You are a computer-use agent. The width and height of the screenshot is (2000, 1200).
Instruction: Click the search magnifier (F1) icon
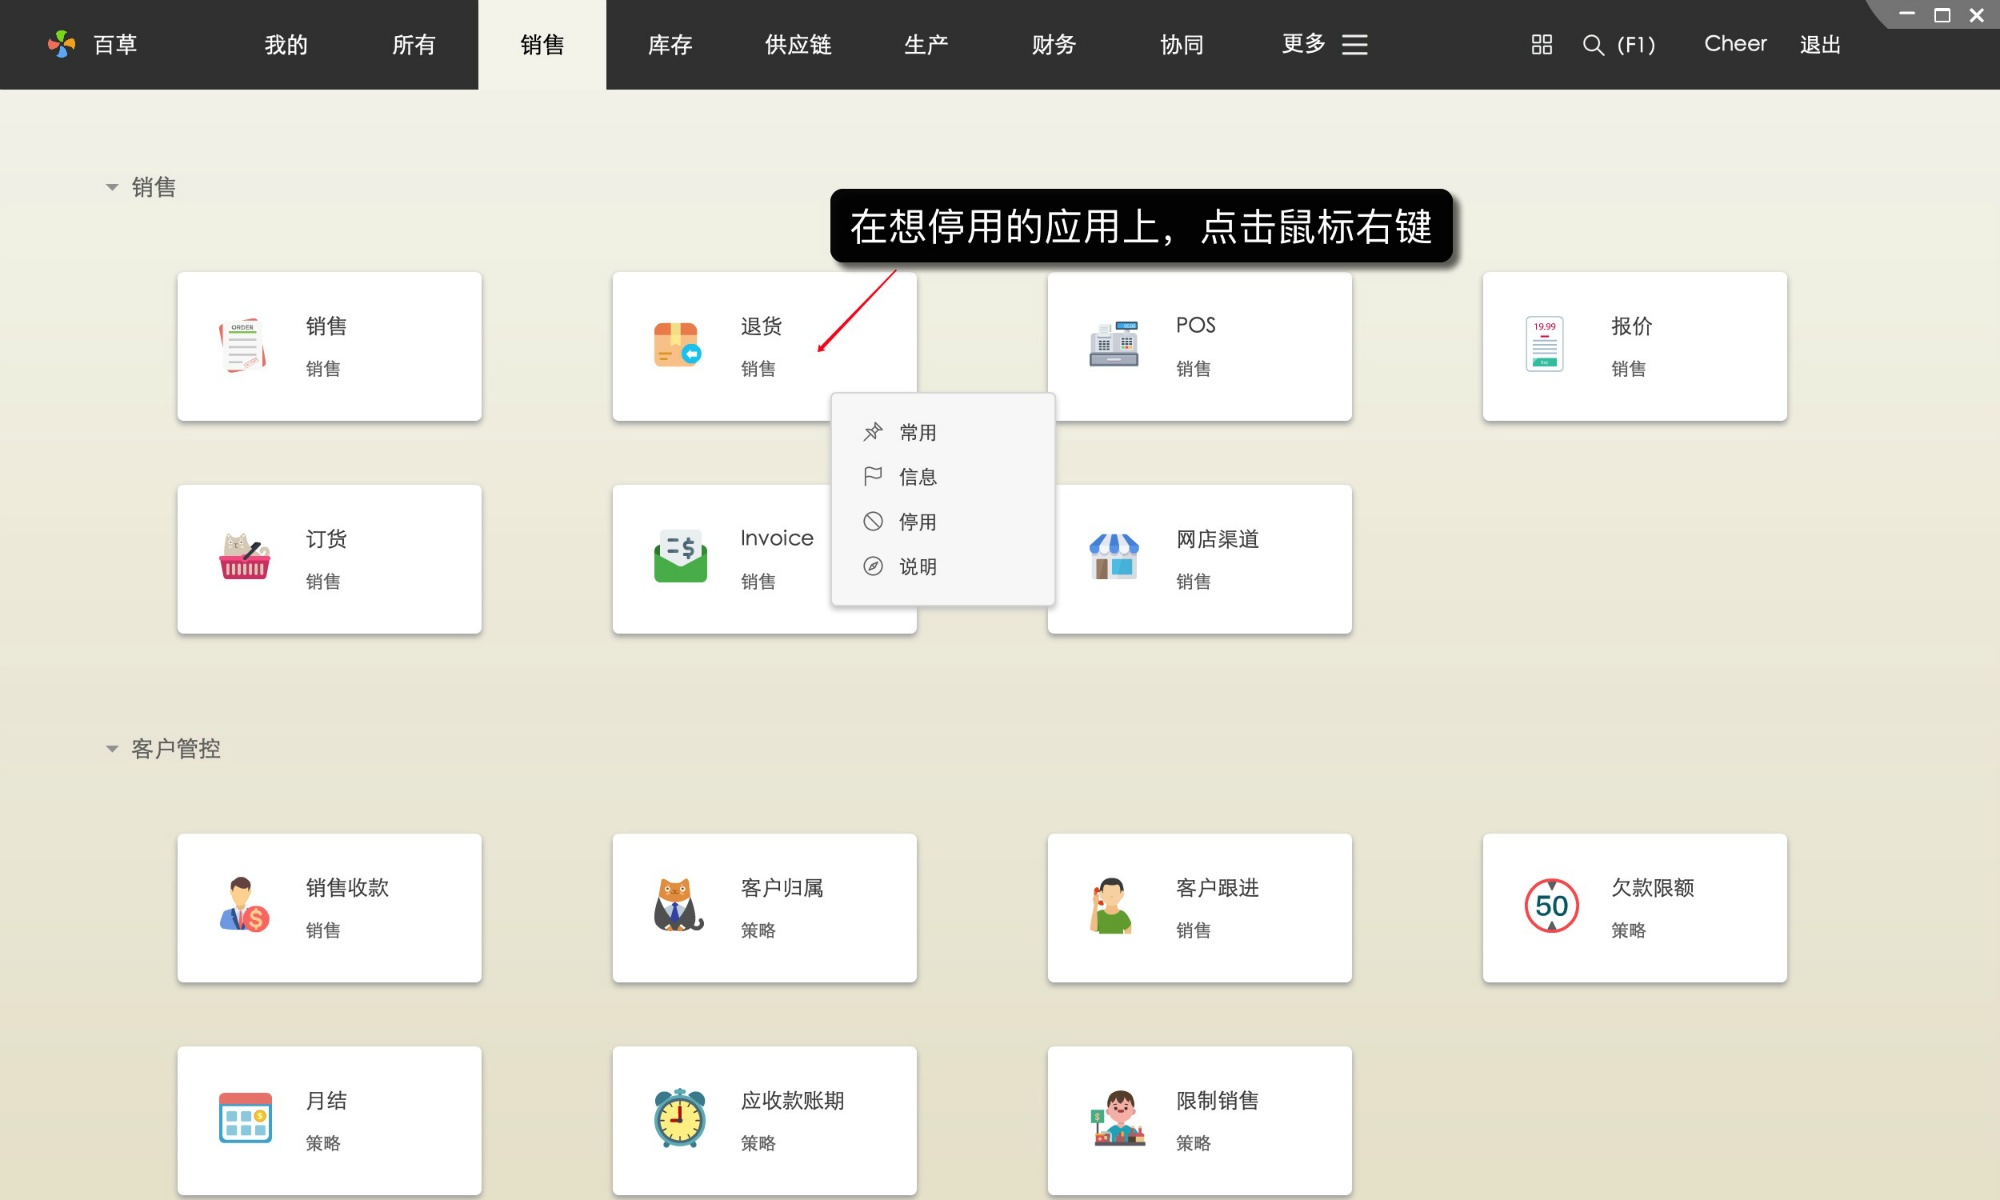(x=1593, y=45)
